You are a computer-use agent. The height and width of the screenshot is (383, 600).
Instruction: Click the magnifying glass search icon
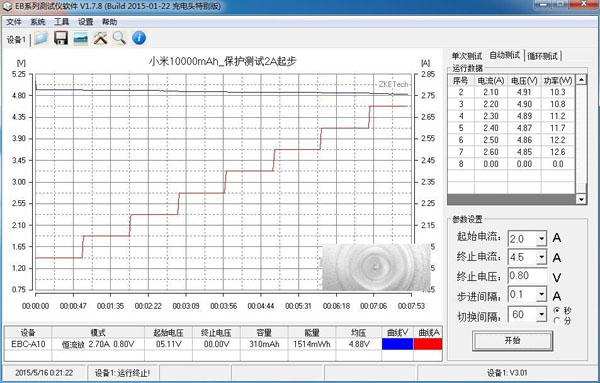[119, 38]
